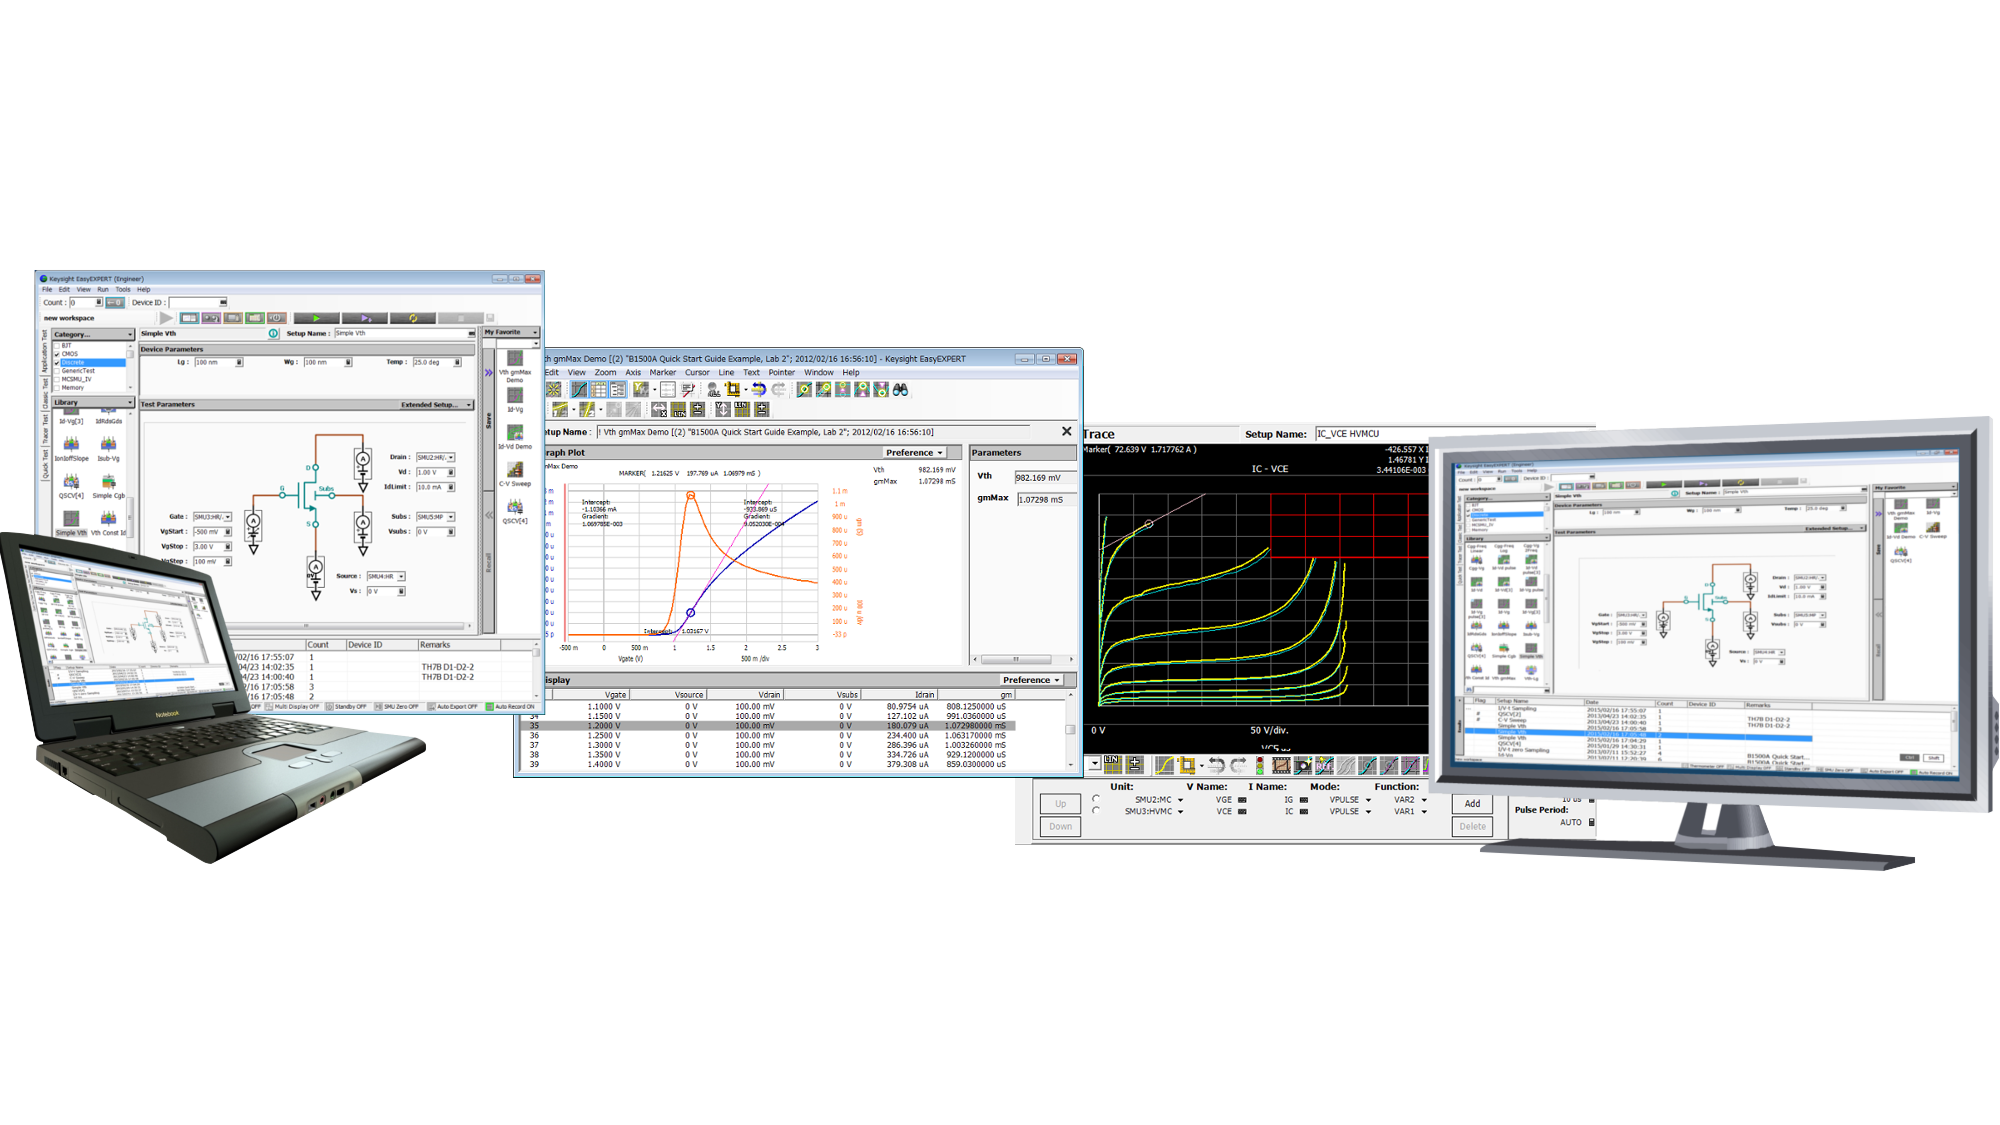Click the binoculars search icon in graph toolbar
The height and width of the screenshot is (1125, 2000).
[900, 389]
